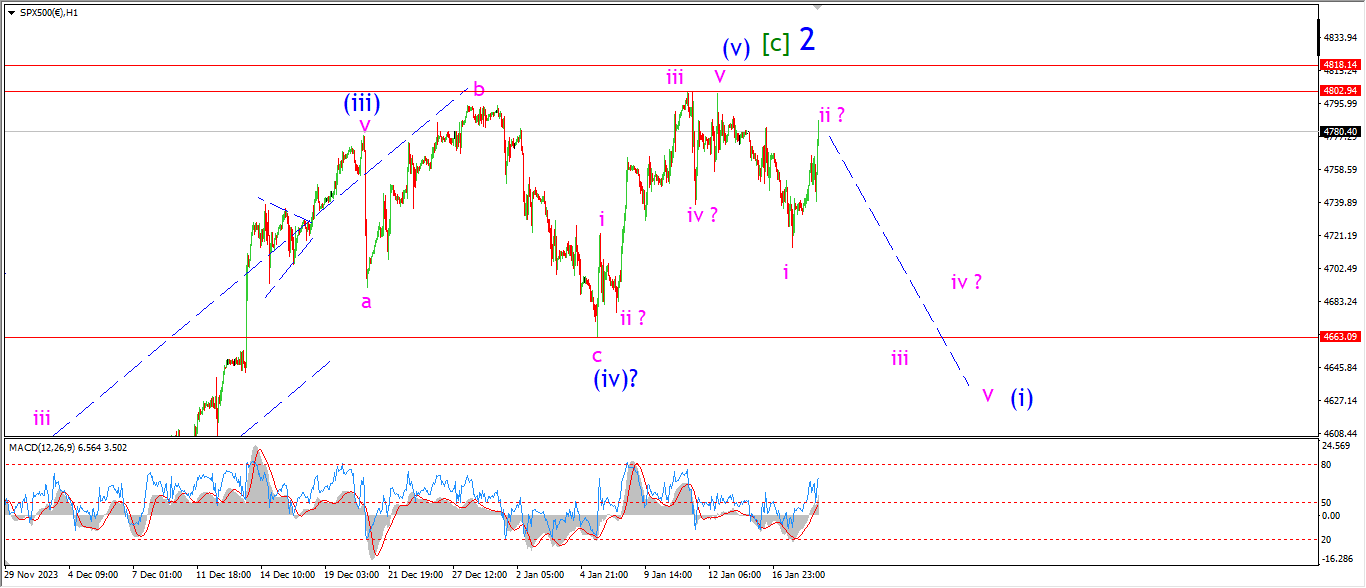Click the blue (v) wave label at top
Image resolution: width=1366 pixels, height=588 pixels.
(735, 47)
